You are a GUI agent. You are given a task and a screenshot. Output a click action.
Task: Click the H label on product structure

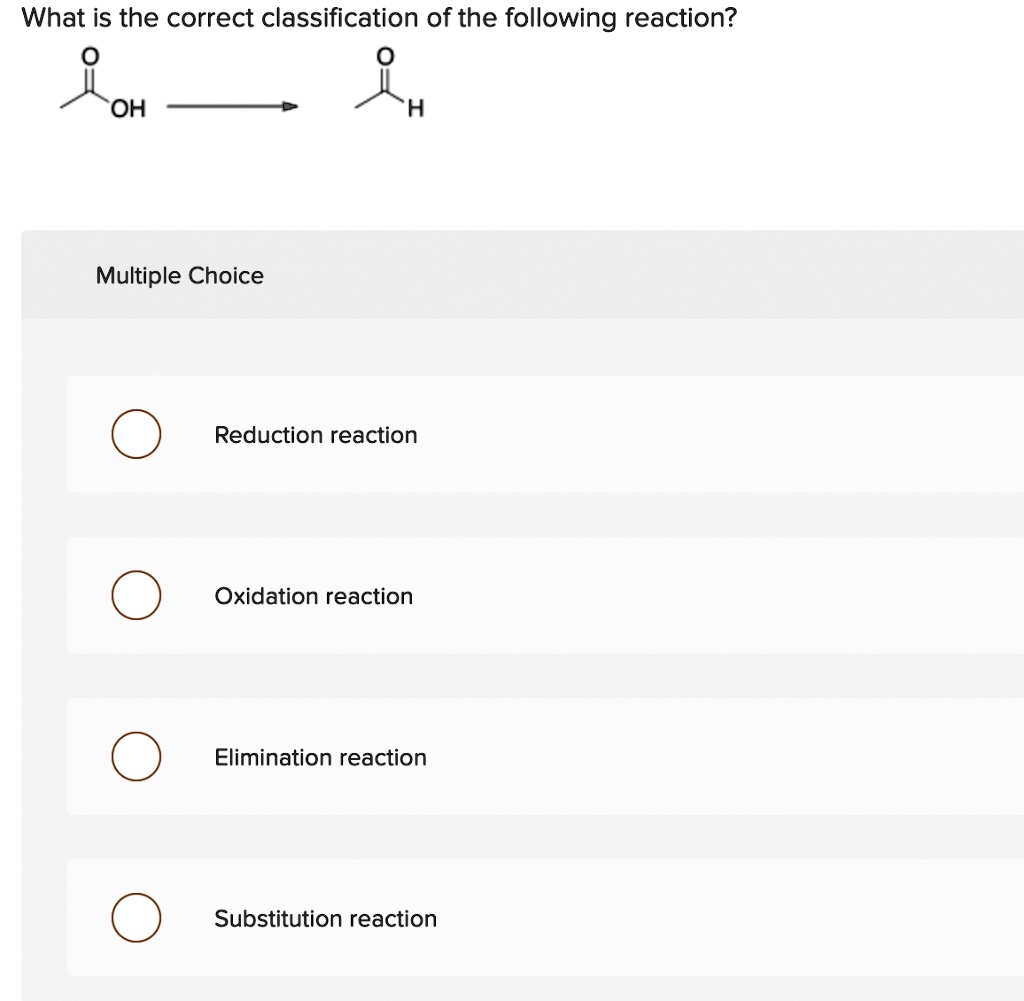417,110
